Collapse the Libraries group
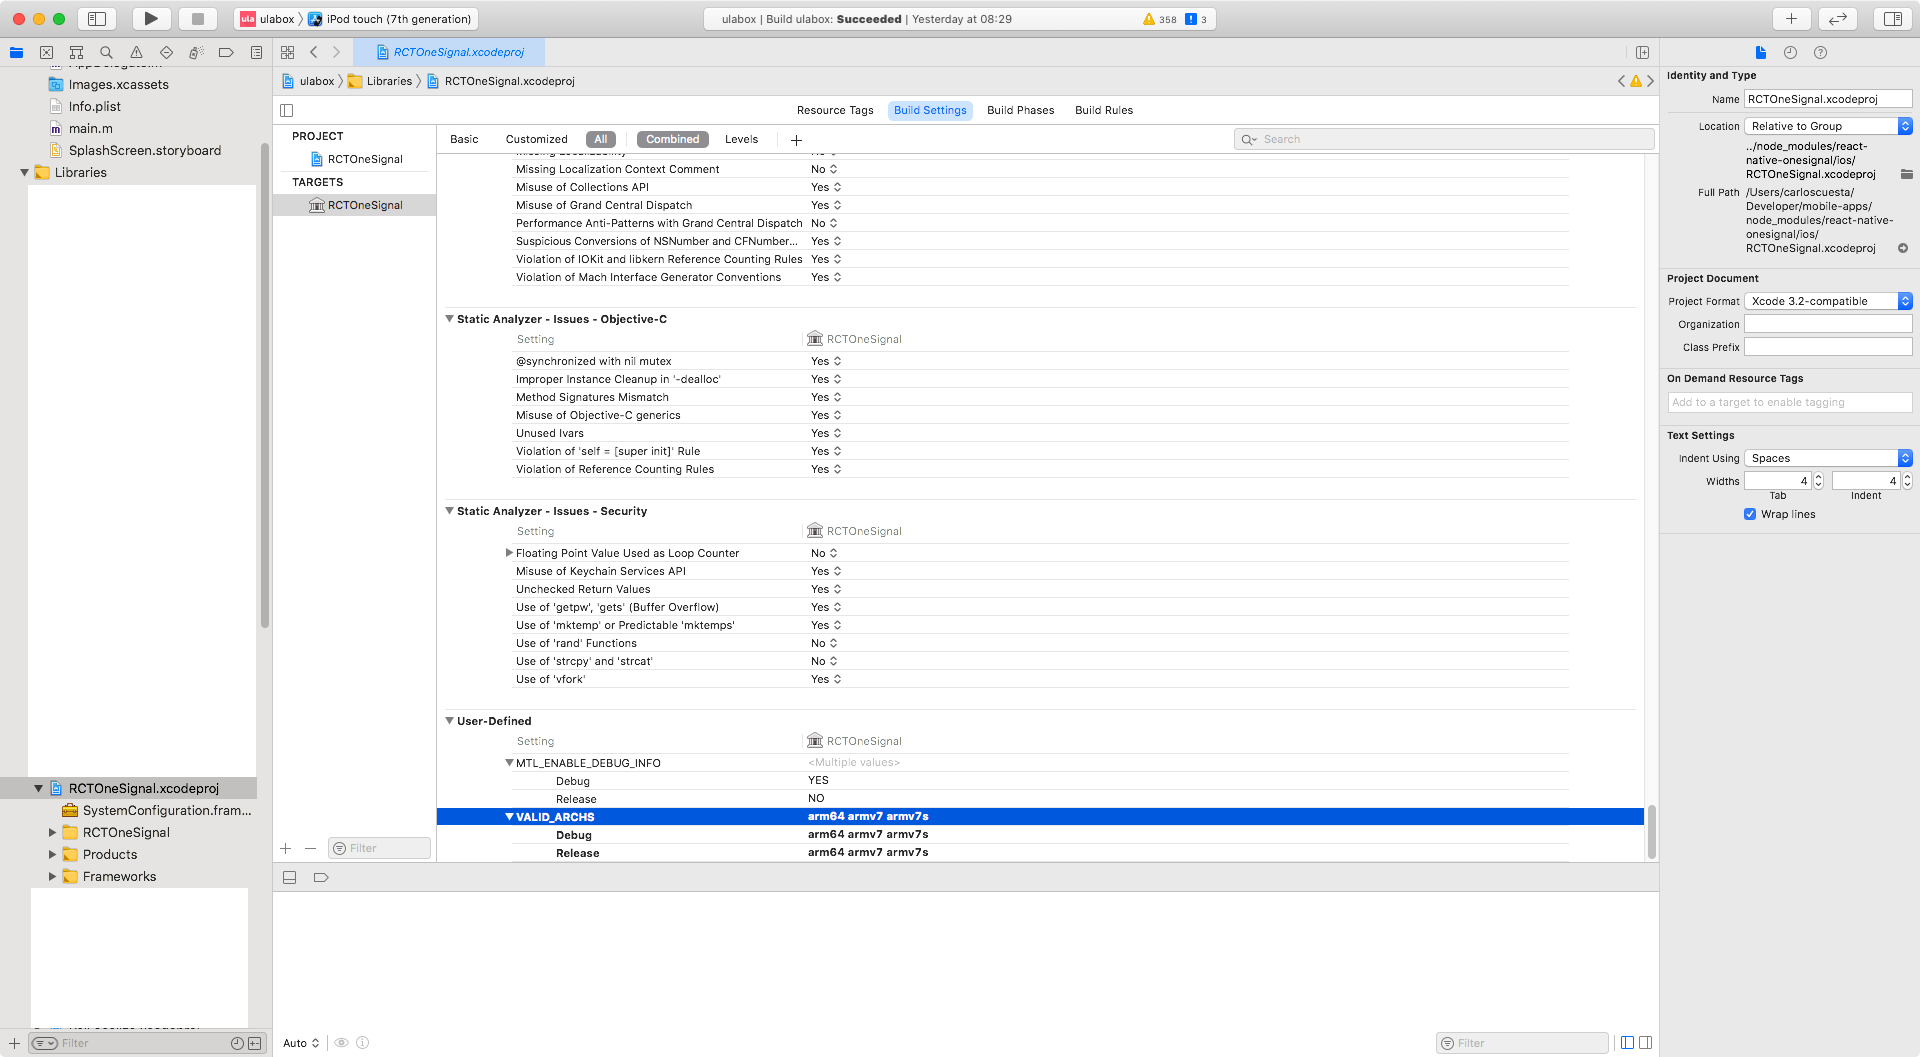Screen dimensions: 1920x1057 24,172
